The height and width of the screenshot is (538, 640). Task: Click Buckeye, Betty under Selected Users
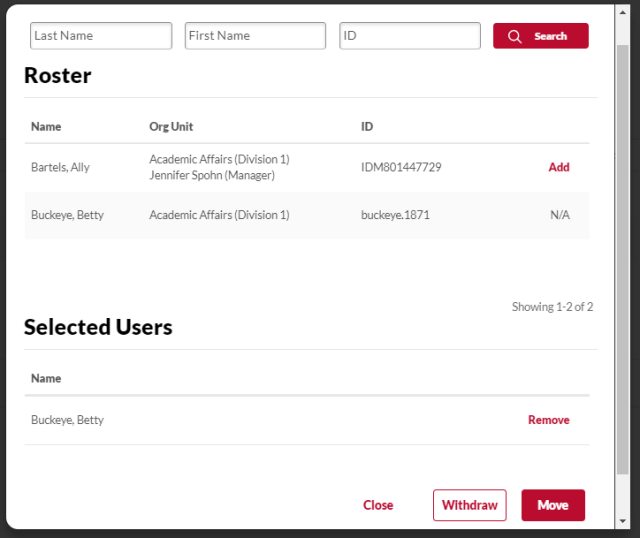click(x=67, y=420)
